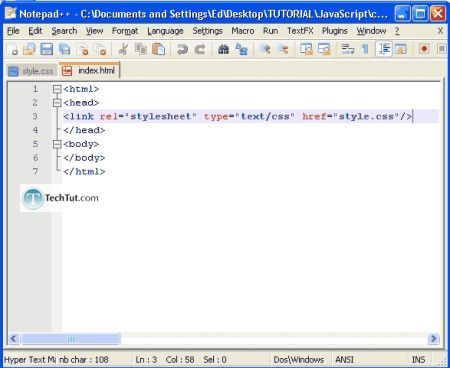This screenshot has width=450, height=368.
Task: Place cursor on the </head> line
Action: click(84, 130)
